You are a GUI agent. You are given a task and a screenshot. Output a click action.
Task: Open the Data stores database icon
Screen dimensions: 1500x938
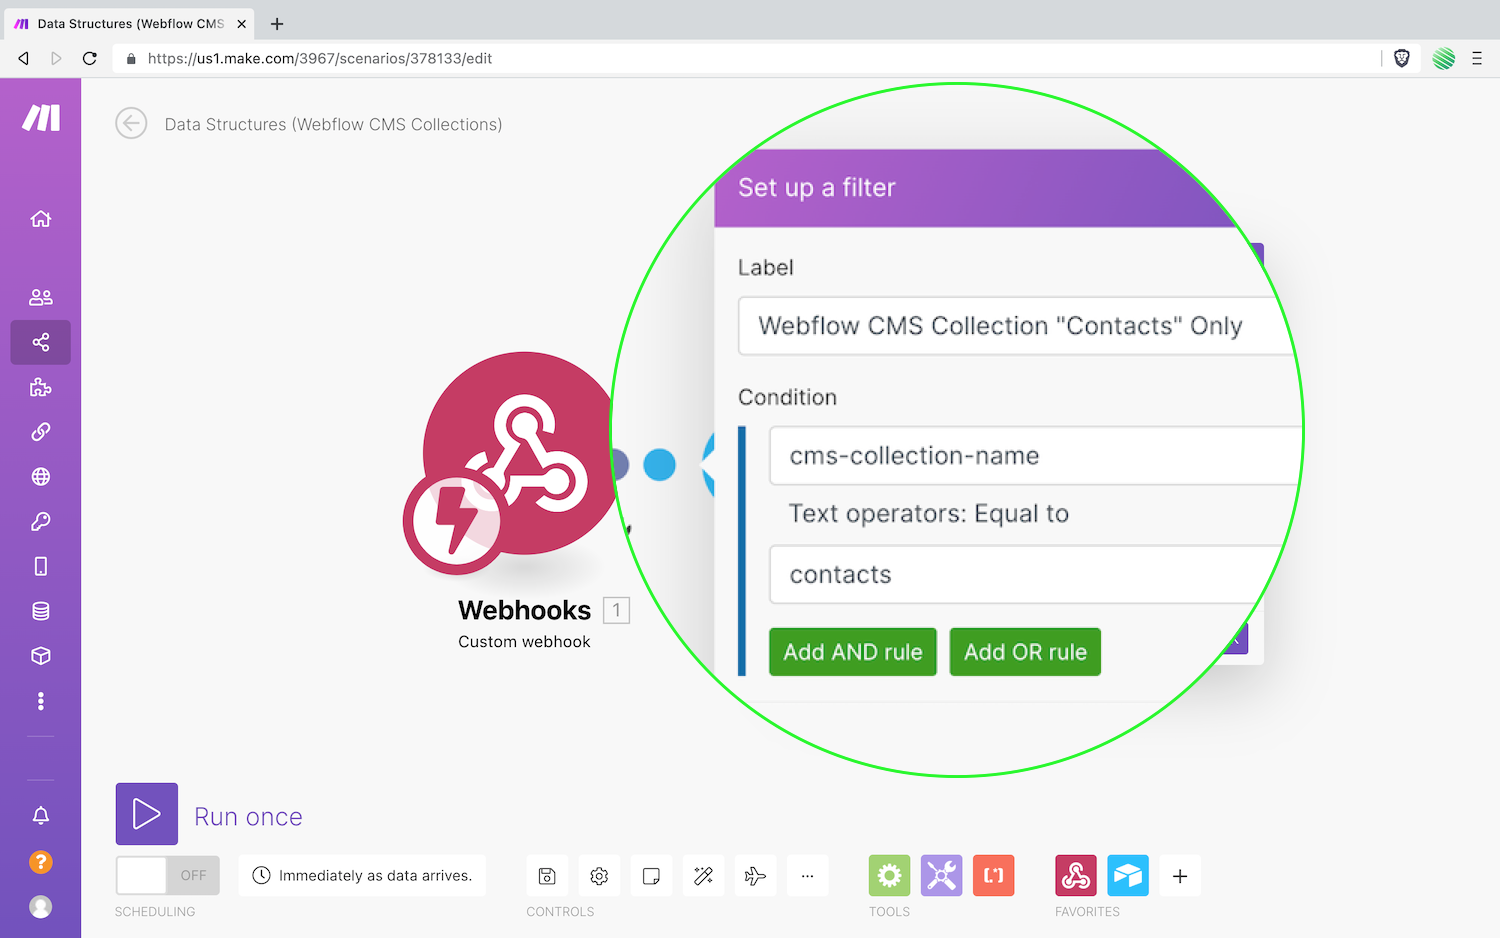coord(41,611)
